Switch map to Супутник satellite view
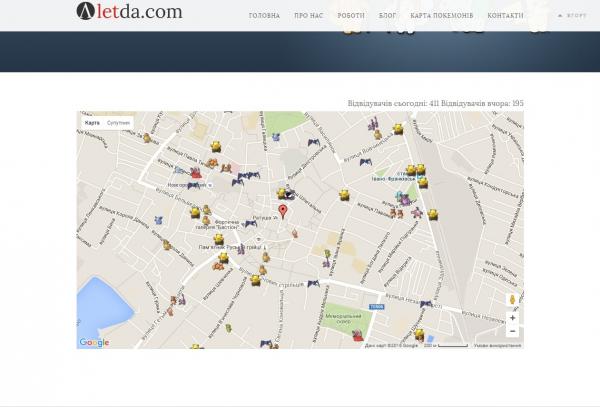This screenshot has width=600, height=407. [x=119, y=122]
